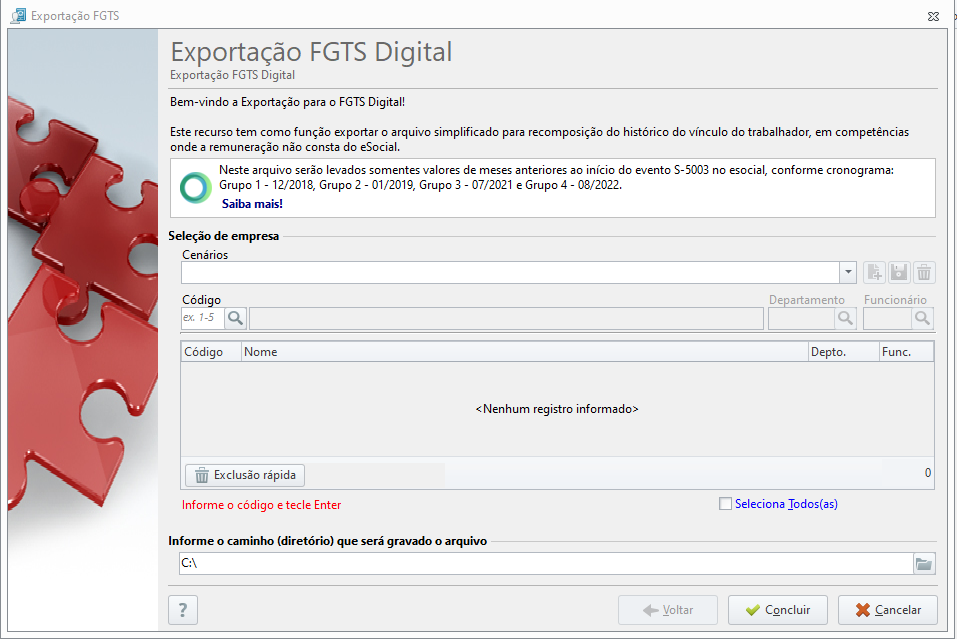Image resolution: width=957 pixels, height=639 pixels.
Task: Finish the export with Concluir
Action: pos(778,610)
